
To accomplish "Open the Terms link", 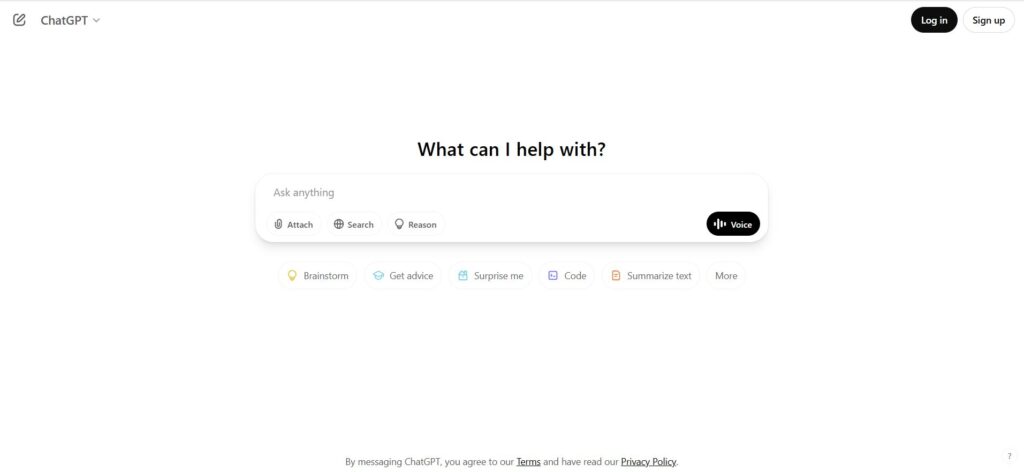I will pyautogui.click(x=528, y=462).
